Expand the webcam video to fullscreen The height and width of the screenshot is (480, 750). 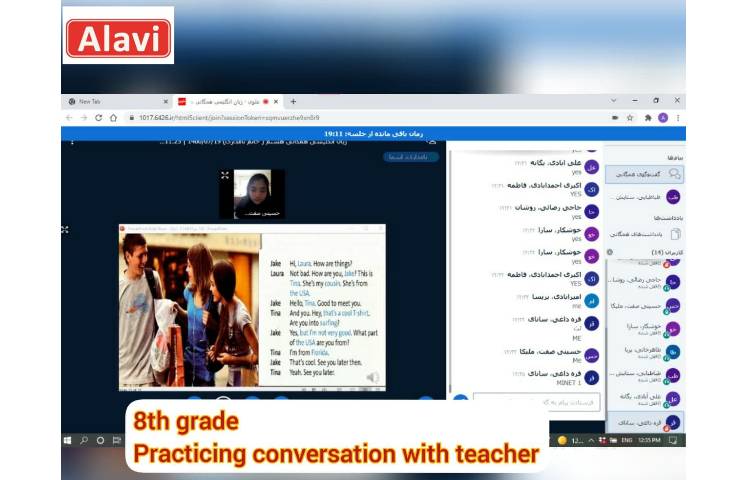[226, 175]
